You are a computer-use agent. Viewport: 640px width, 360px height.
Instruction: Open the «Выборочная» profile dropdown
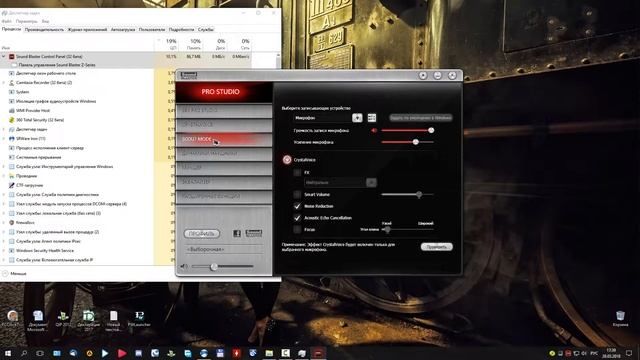224,249
